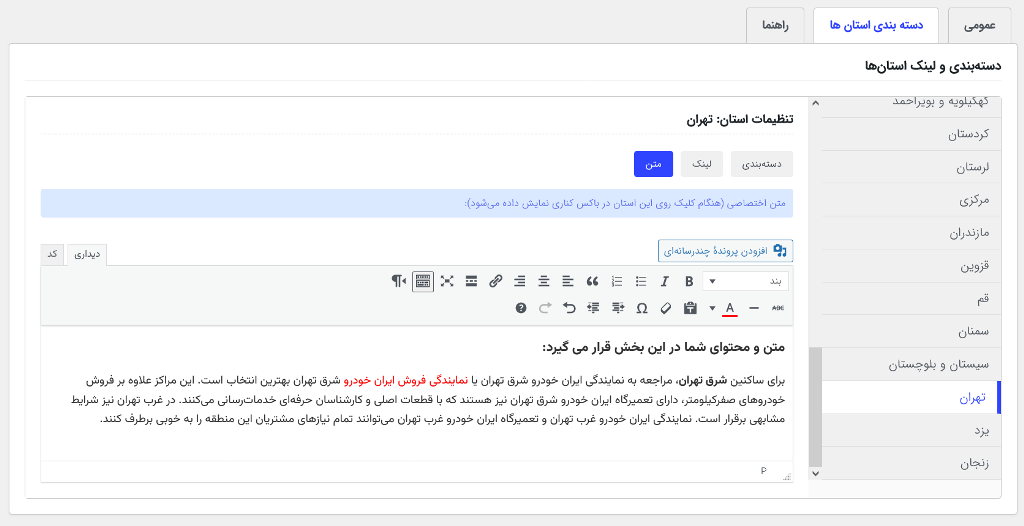Toggle paste as text clipboard icon
The height and width of the screenshot is (526, 1024).
point(690,308)
